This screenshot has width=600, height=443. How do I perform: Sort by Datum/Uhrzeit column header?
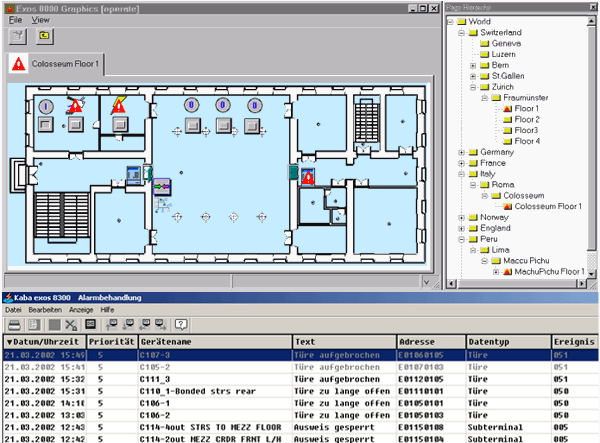[x=45, y=342]
